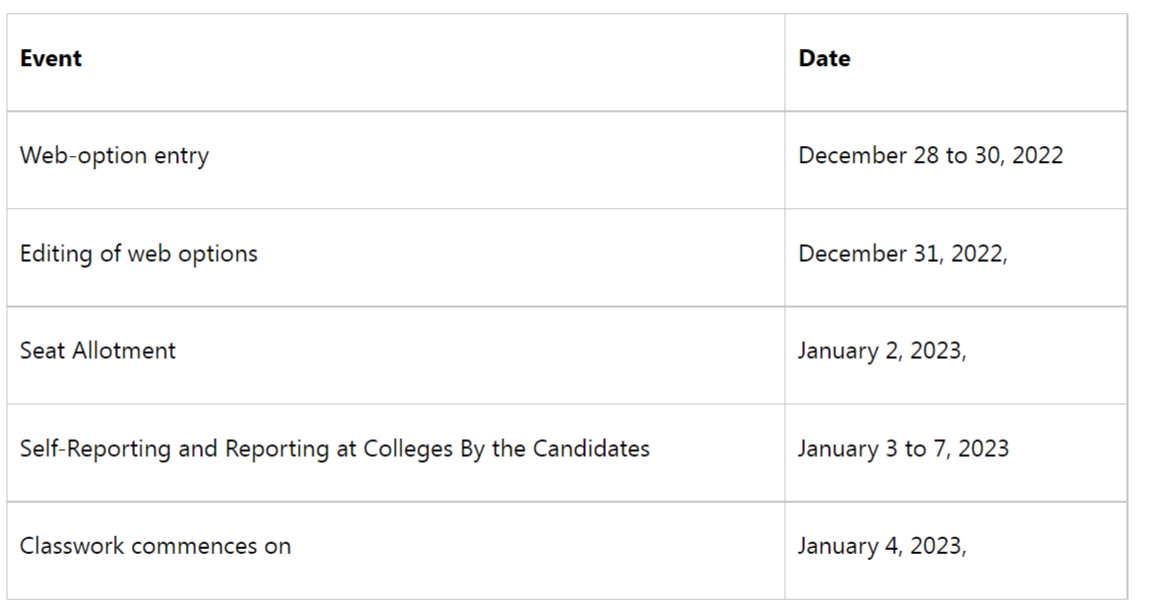Select the date December 28 to 30, 2022

pyautogui.click(x=930, y=156)
